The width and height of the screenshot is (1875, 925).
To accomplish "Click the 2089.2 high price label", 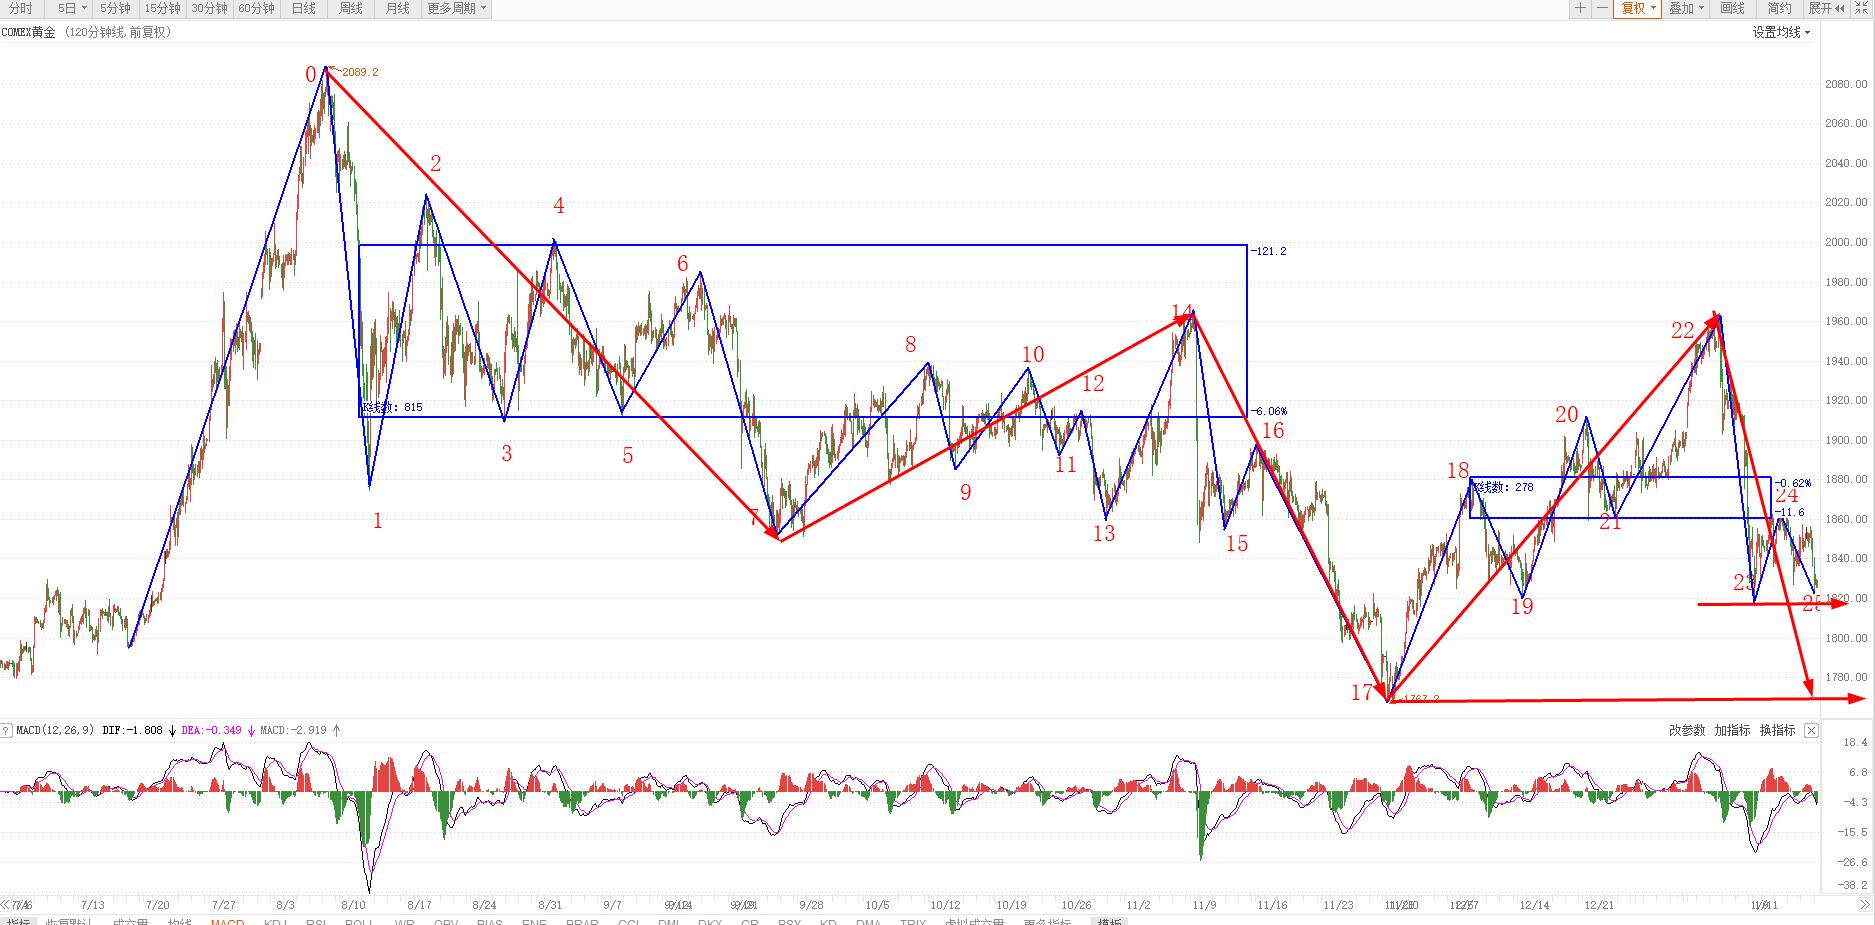I will point(358,72).
